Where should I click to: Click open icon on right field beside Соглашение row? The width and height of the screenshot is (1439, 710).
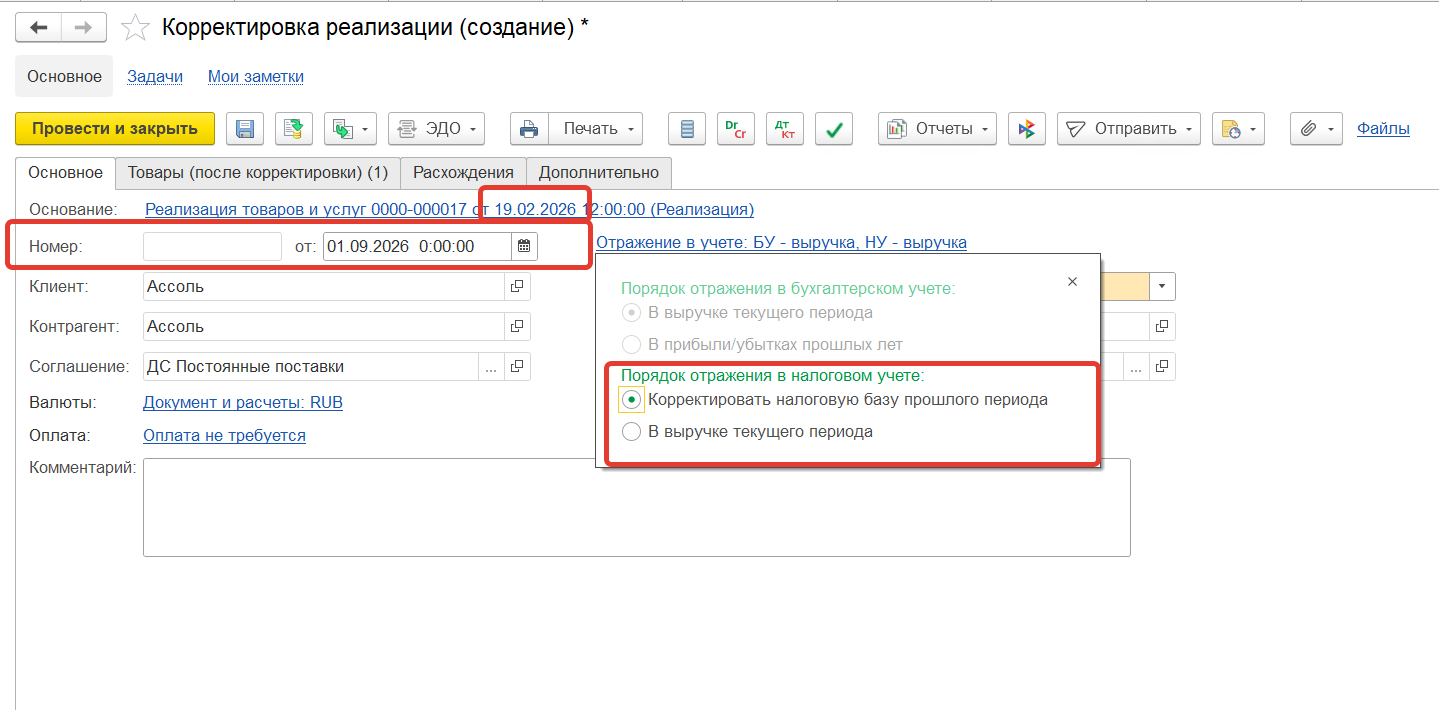(1162, 367)
